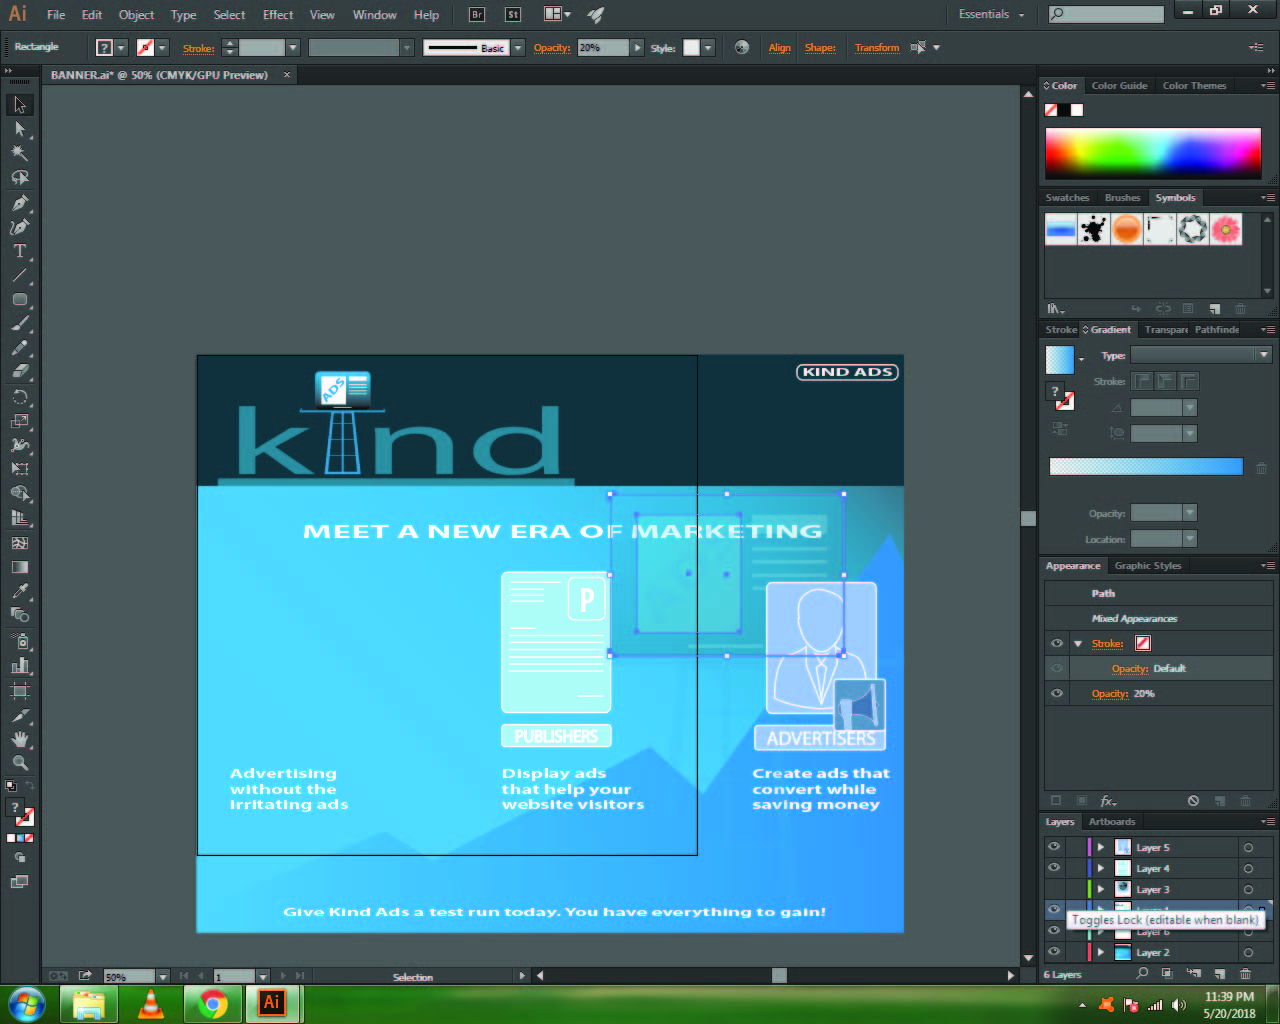The image size is (1280, 1024).
Task: Click the gradient slider bar in Gradient panel
Action: coord(1146,467)
